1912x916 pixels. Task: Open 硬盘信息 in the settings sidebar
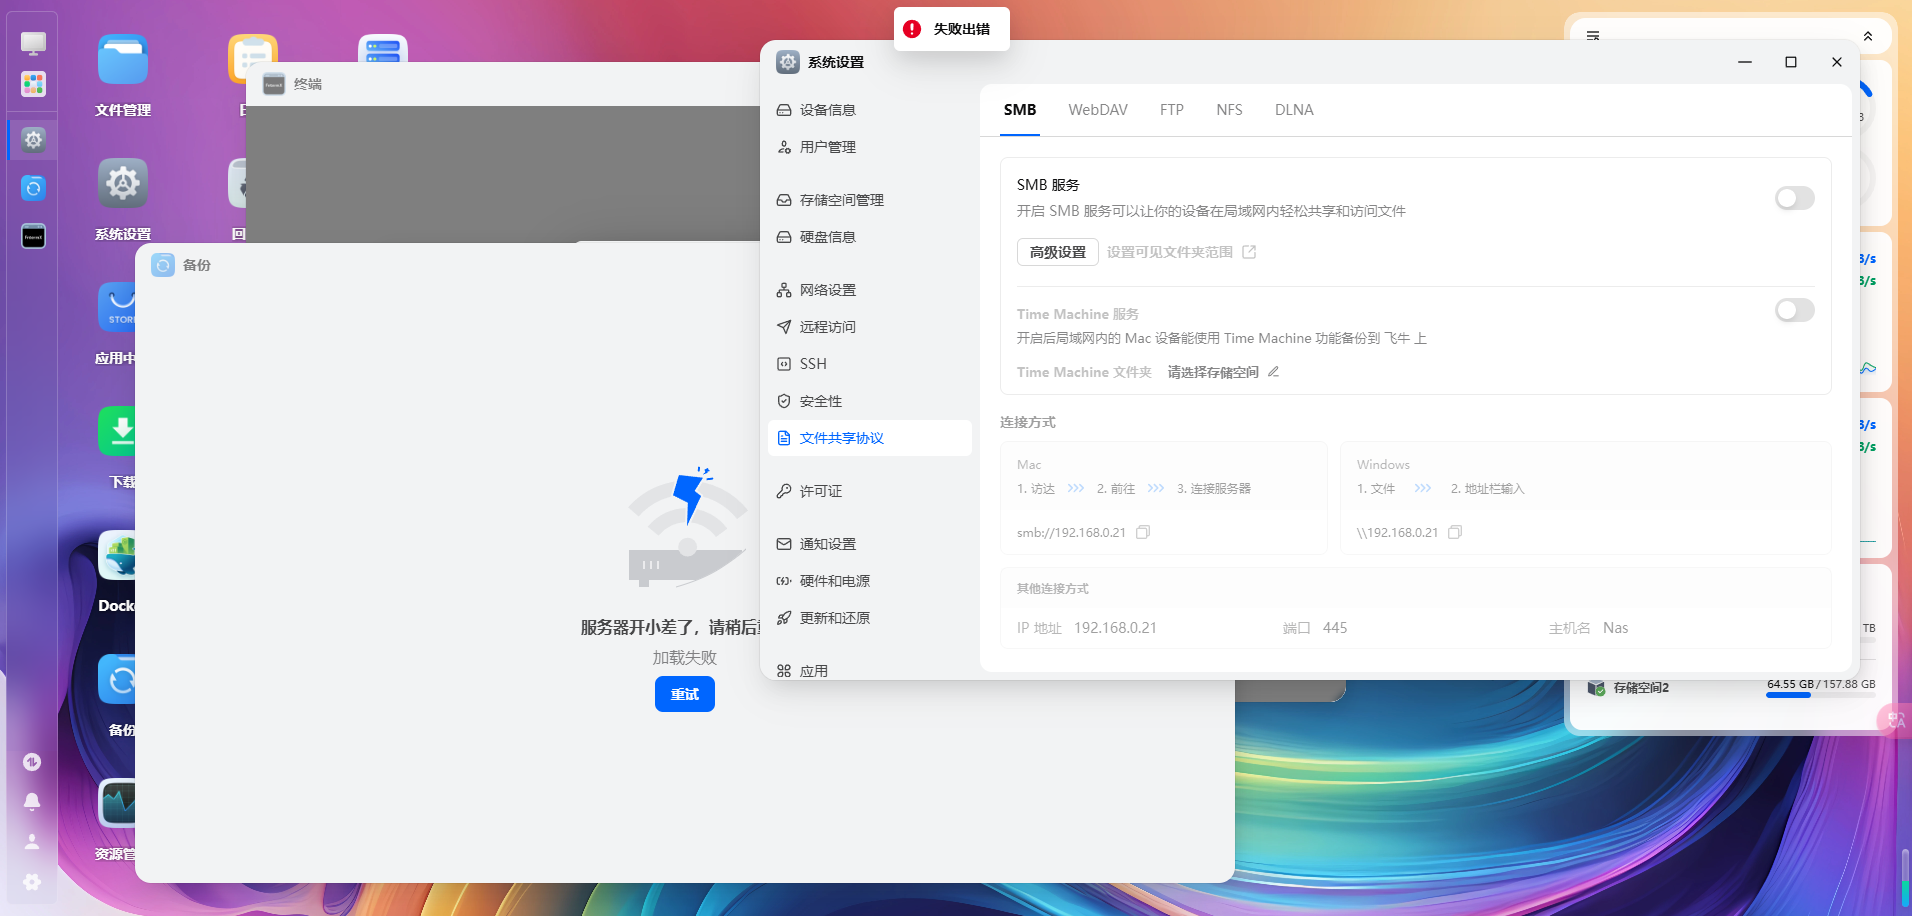870,237
